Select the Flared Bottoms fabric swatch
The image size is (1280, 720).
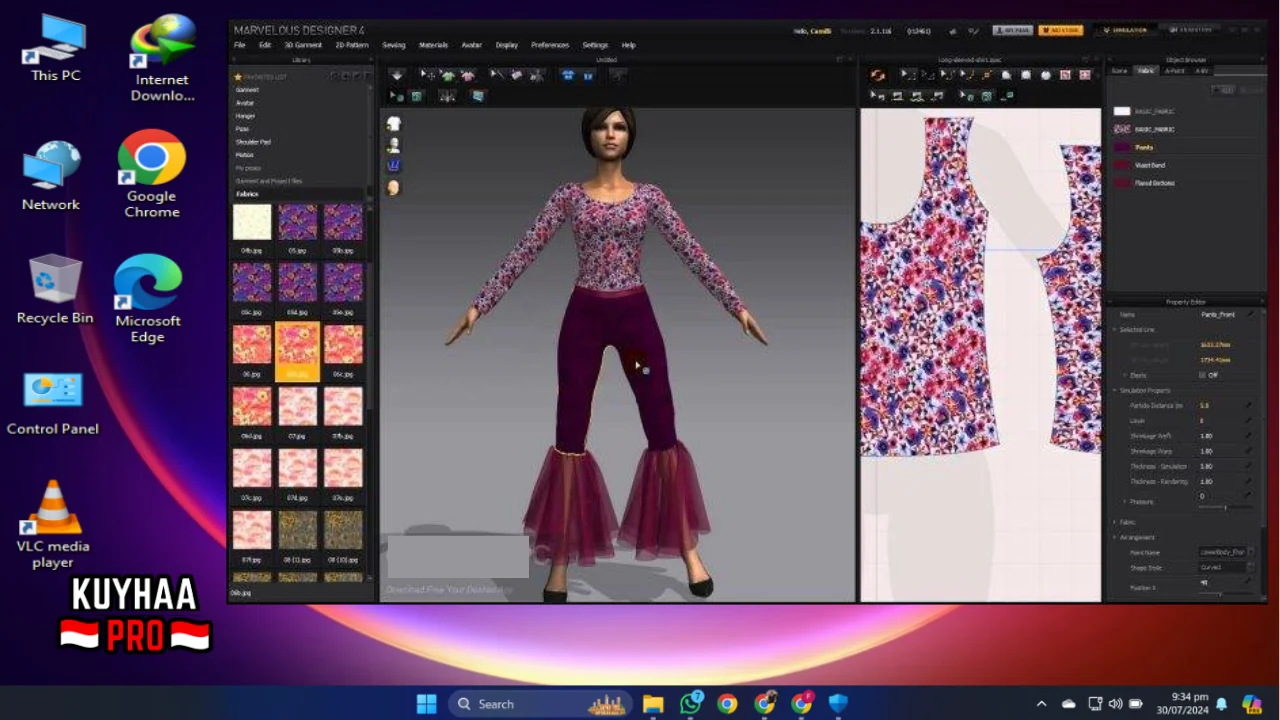(x=1122, y=183)
